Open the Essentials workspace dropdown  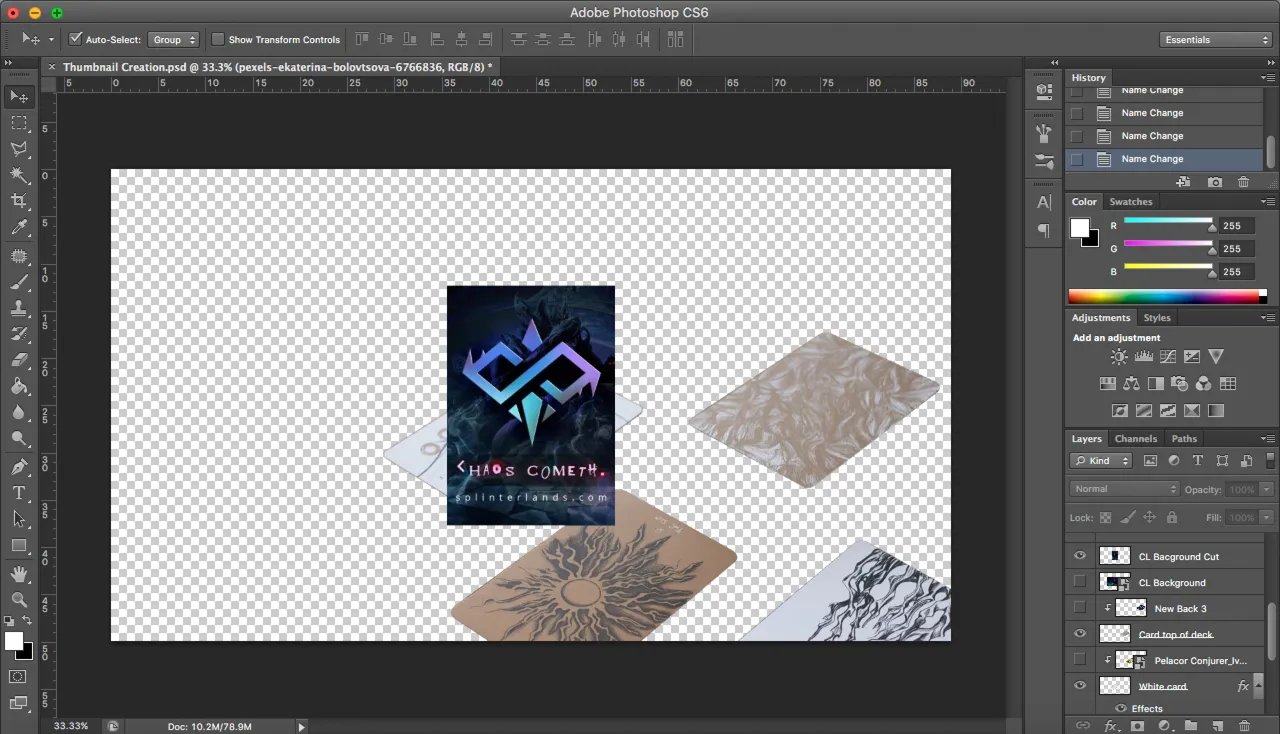pos(1216,39)
